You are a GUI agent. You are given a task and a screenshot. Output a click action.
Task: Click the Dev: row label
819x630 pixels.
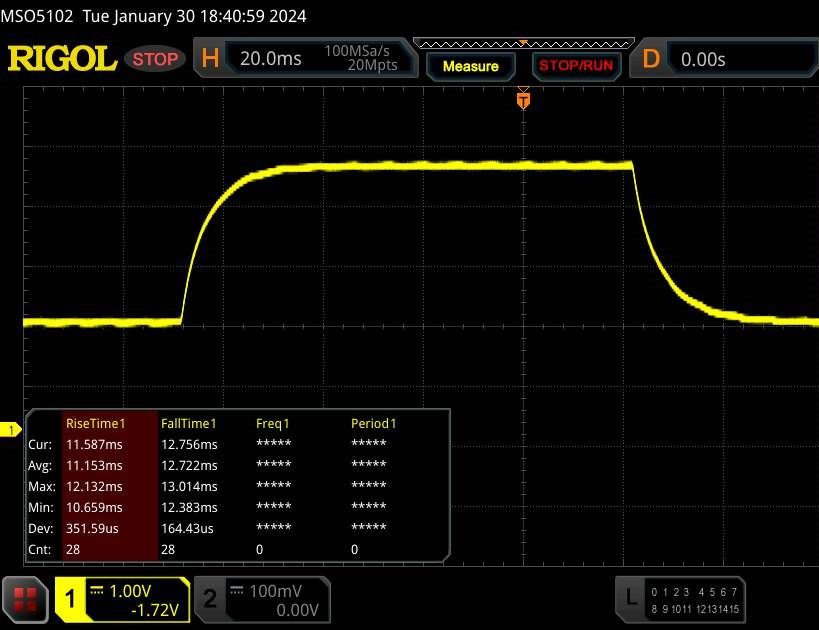pyautogui.click(x=41, y=528)
